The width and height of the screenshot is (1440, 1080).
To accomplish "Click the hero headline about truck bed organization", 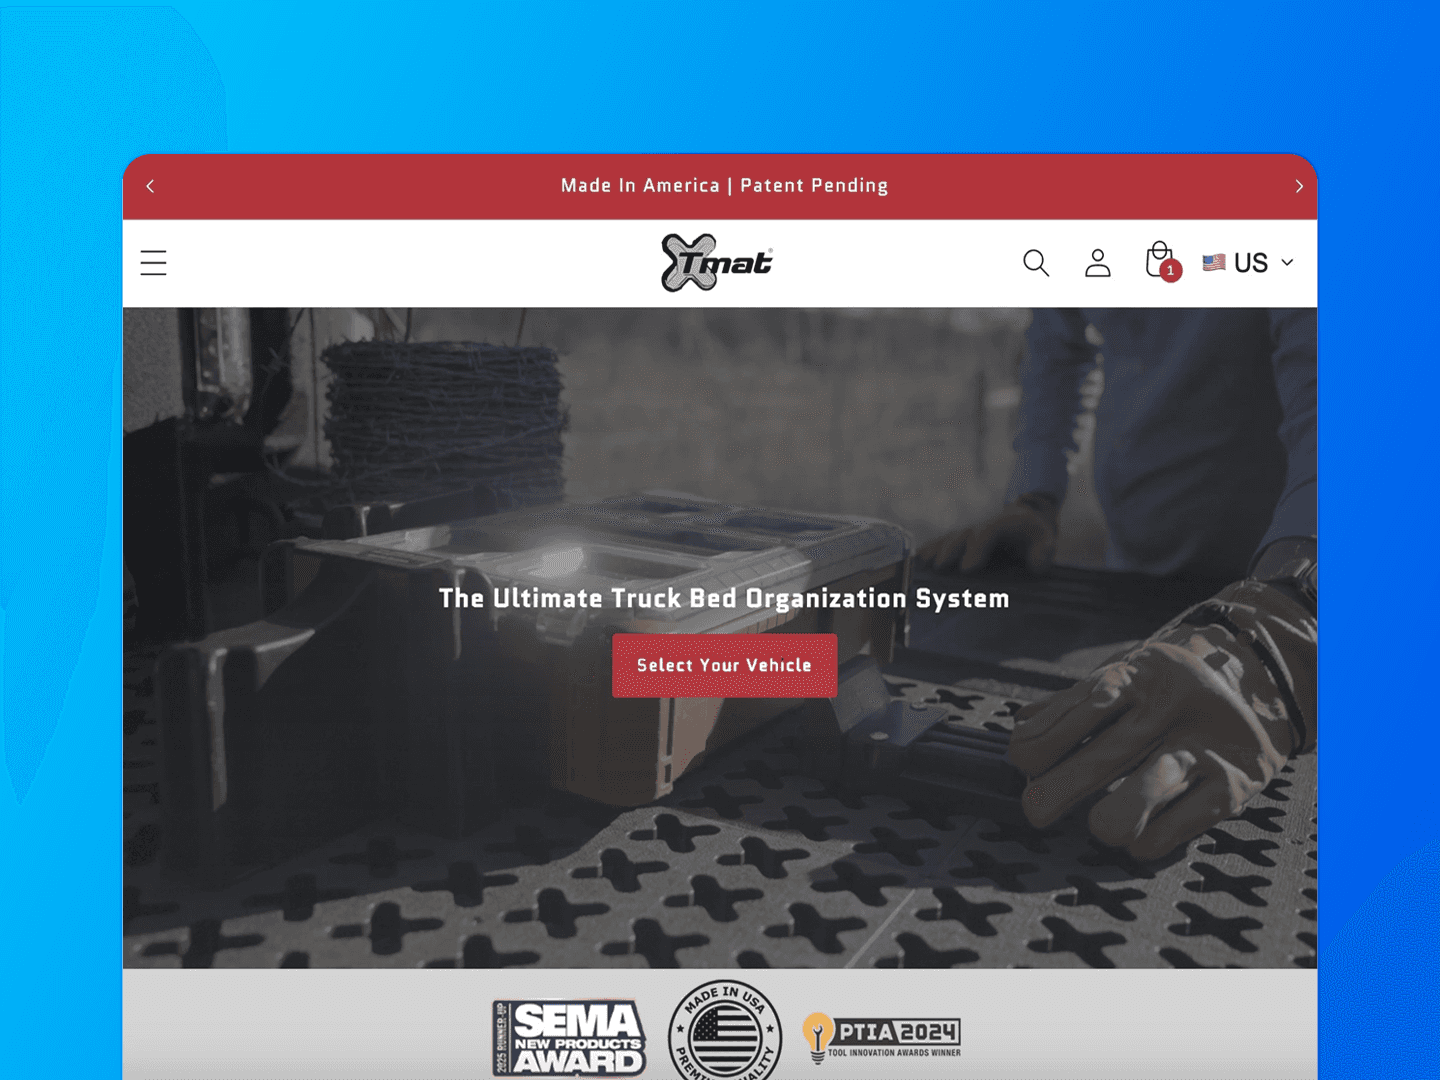I will point(724,598).
